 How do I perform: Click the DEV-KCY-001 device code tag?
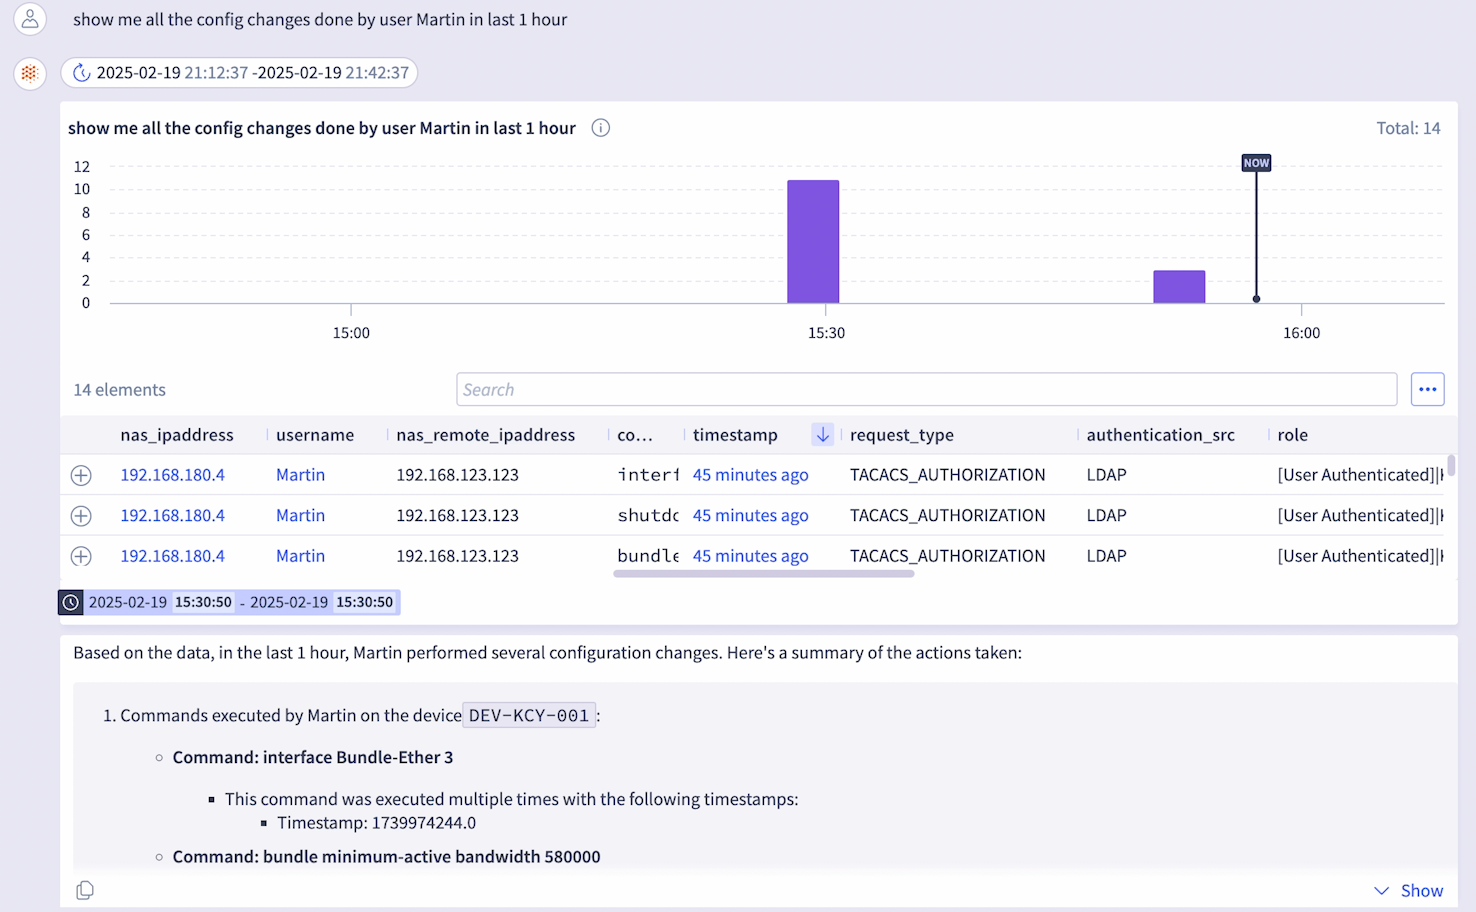(529, 715)
